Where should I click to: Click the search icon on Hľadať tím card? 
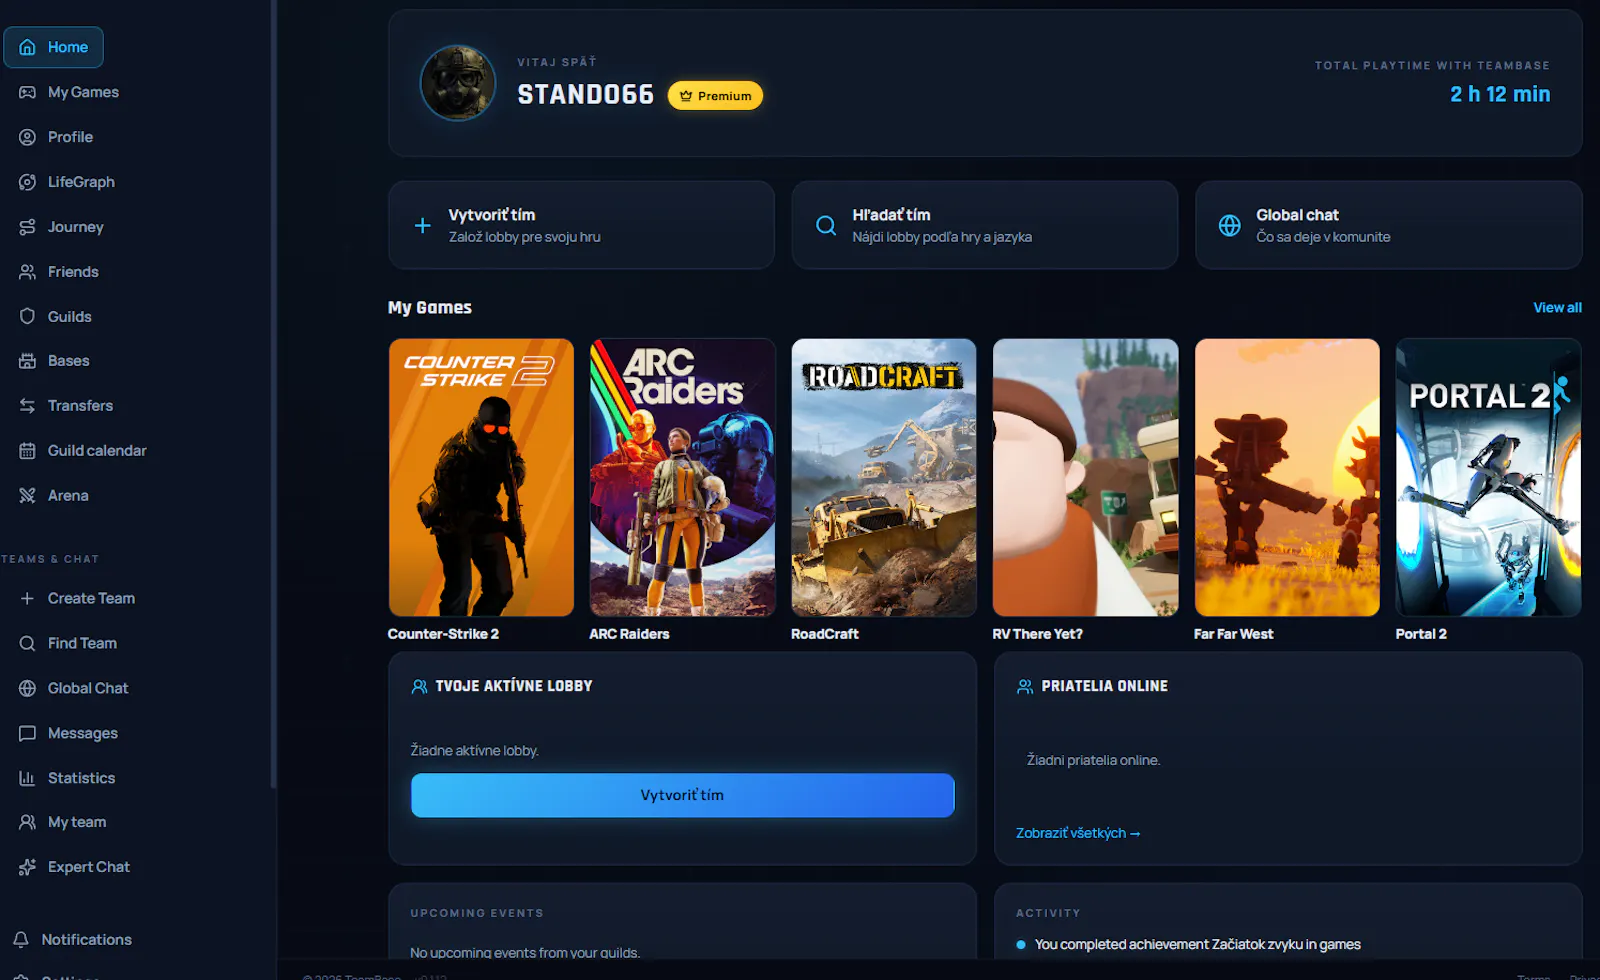(x=826, y=225)
